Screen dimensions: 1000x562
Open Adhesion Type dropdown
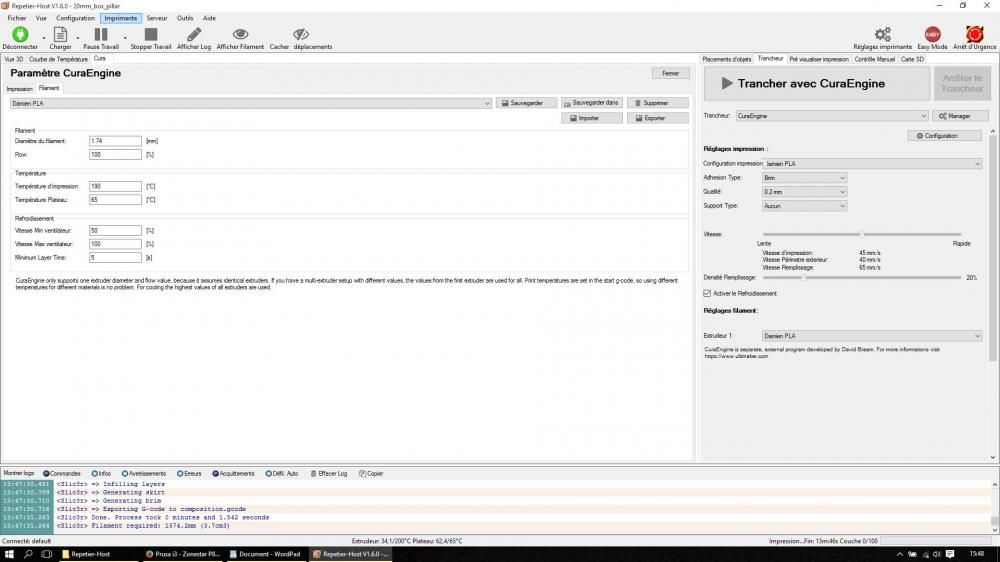point(804,178)
